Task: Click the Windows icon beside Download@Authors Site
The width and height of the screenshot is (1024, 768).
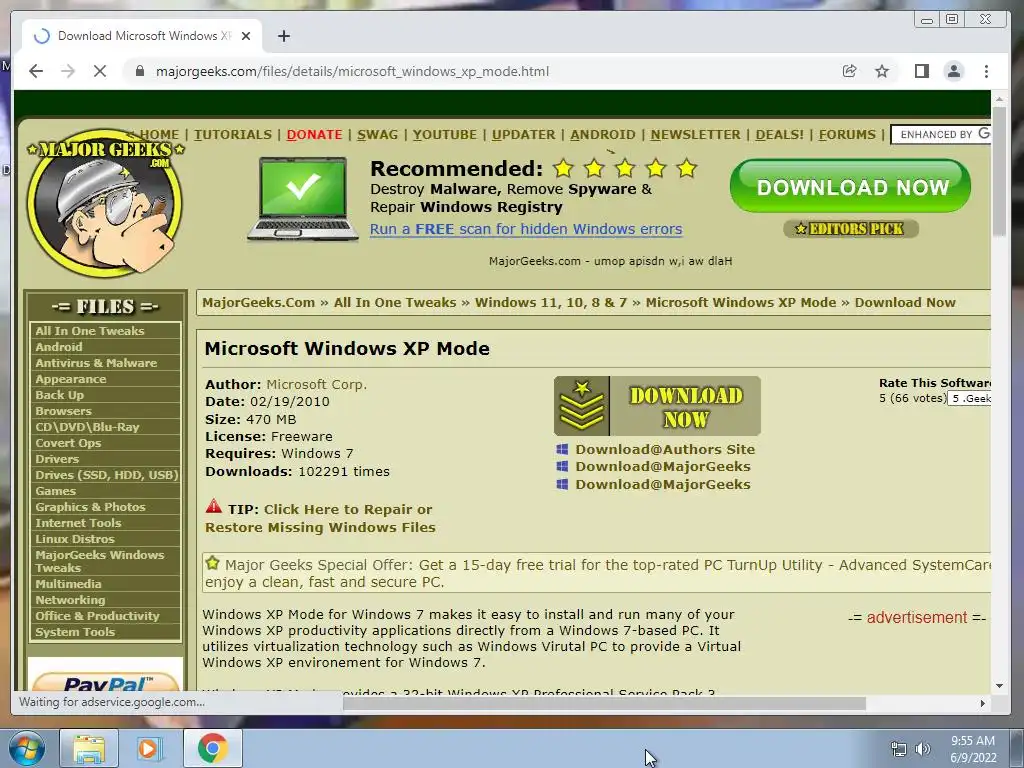Action: tap(562, 449)
